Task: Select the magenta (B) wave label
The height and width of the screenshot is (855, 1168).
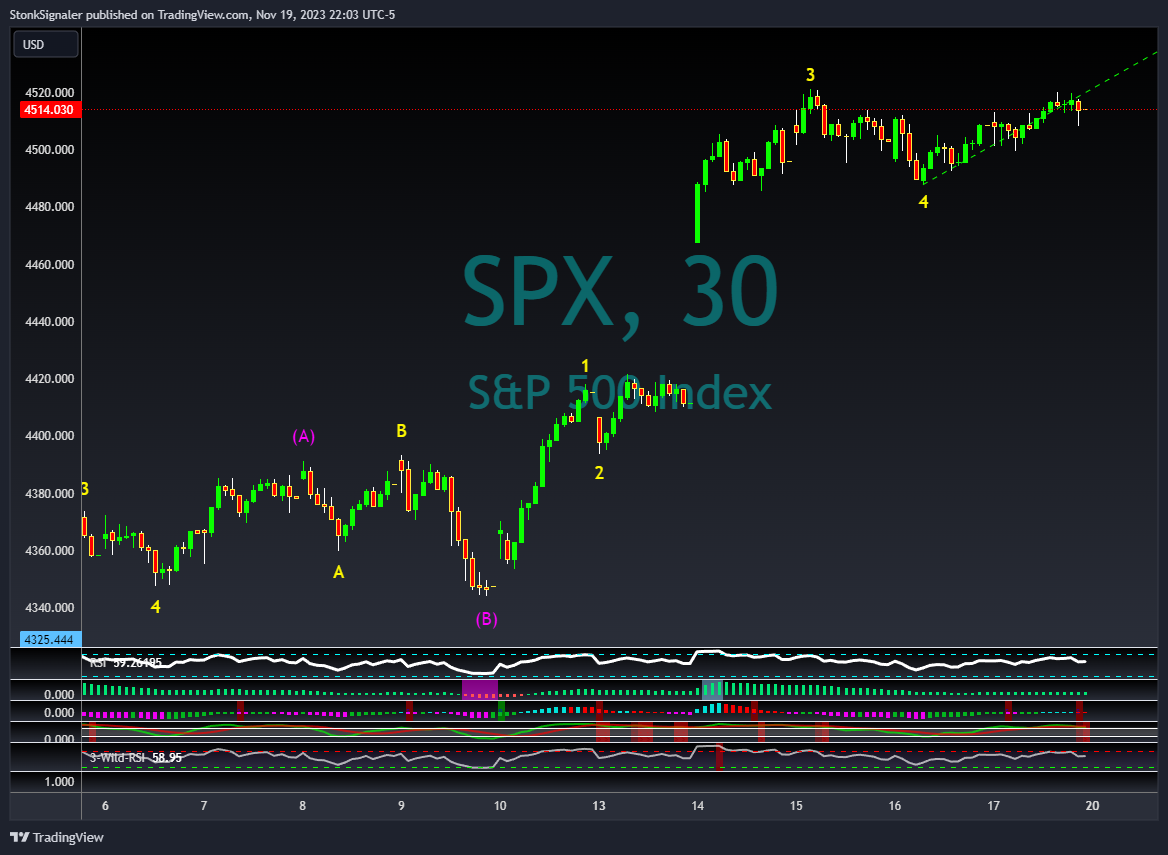Action: pyautogui.click(x=486, y=619)
